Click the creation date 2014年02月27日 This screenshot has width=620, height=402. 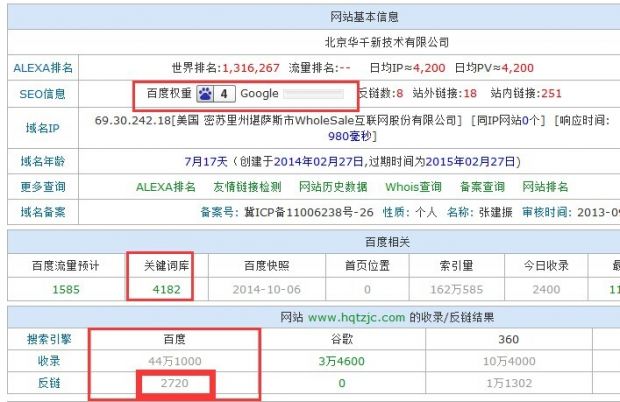318,161
